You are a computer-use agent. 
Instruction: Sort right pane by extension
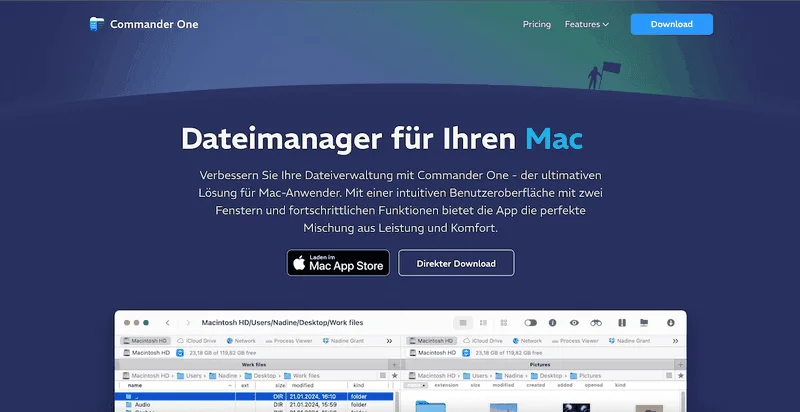coord(446,385)
